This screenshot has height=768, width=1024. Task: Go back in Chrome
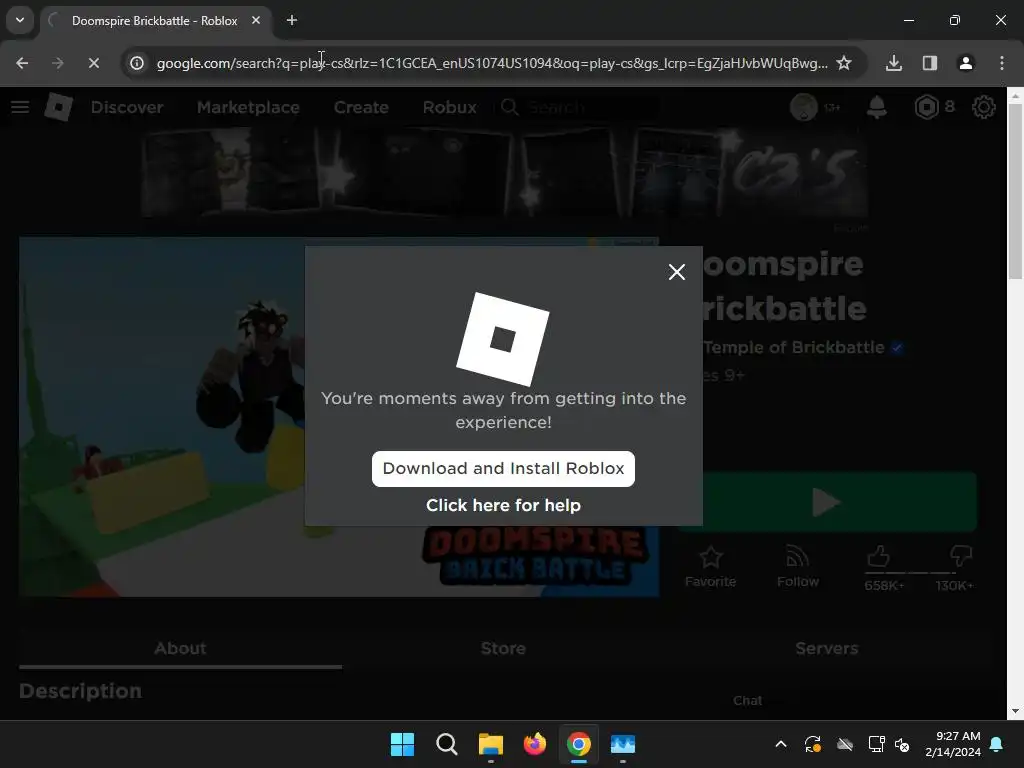tap(22, 63)
